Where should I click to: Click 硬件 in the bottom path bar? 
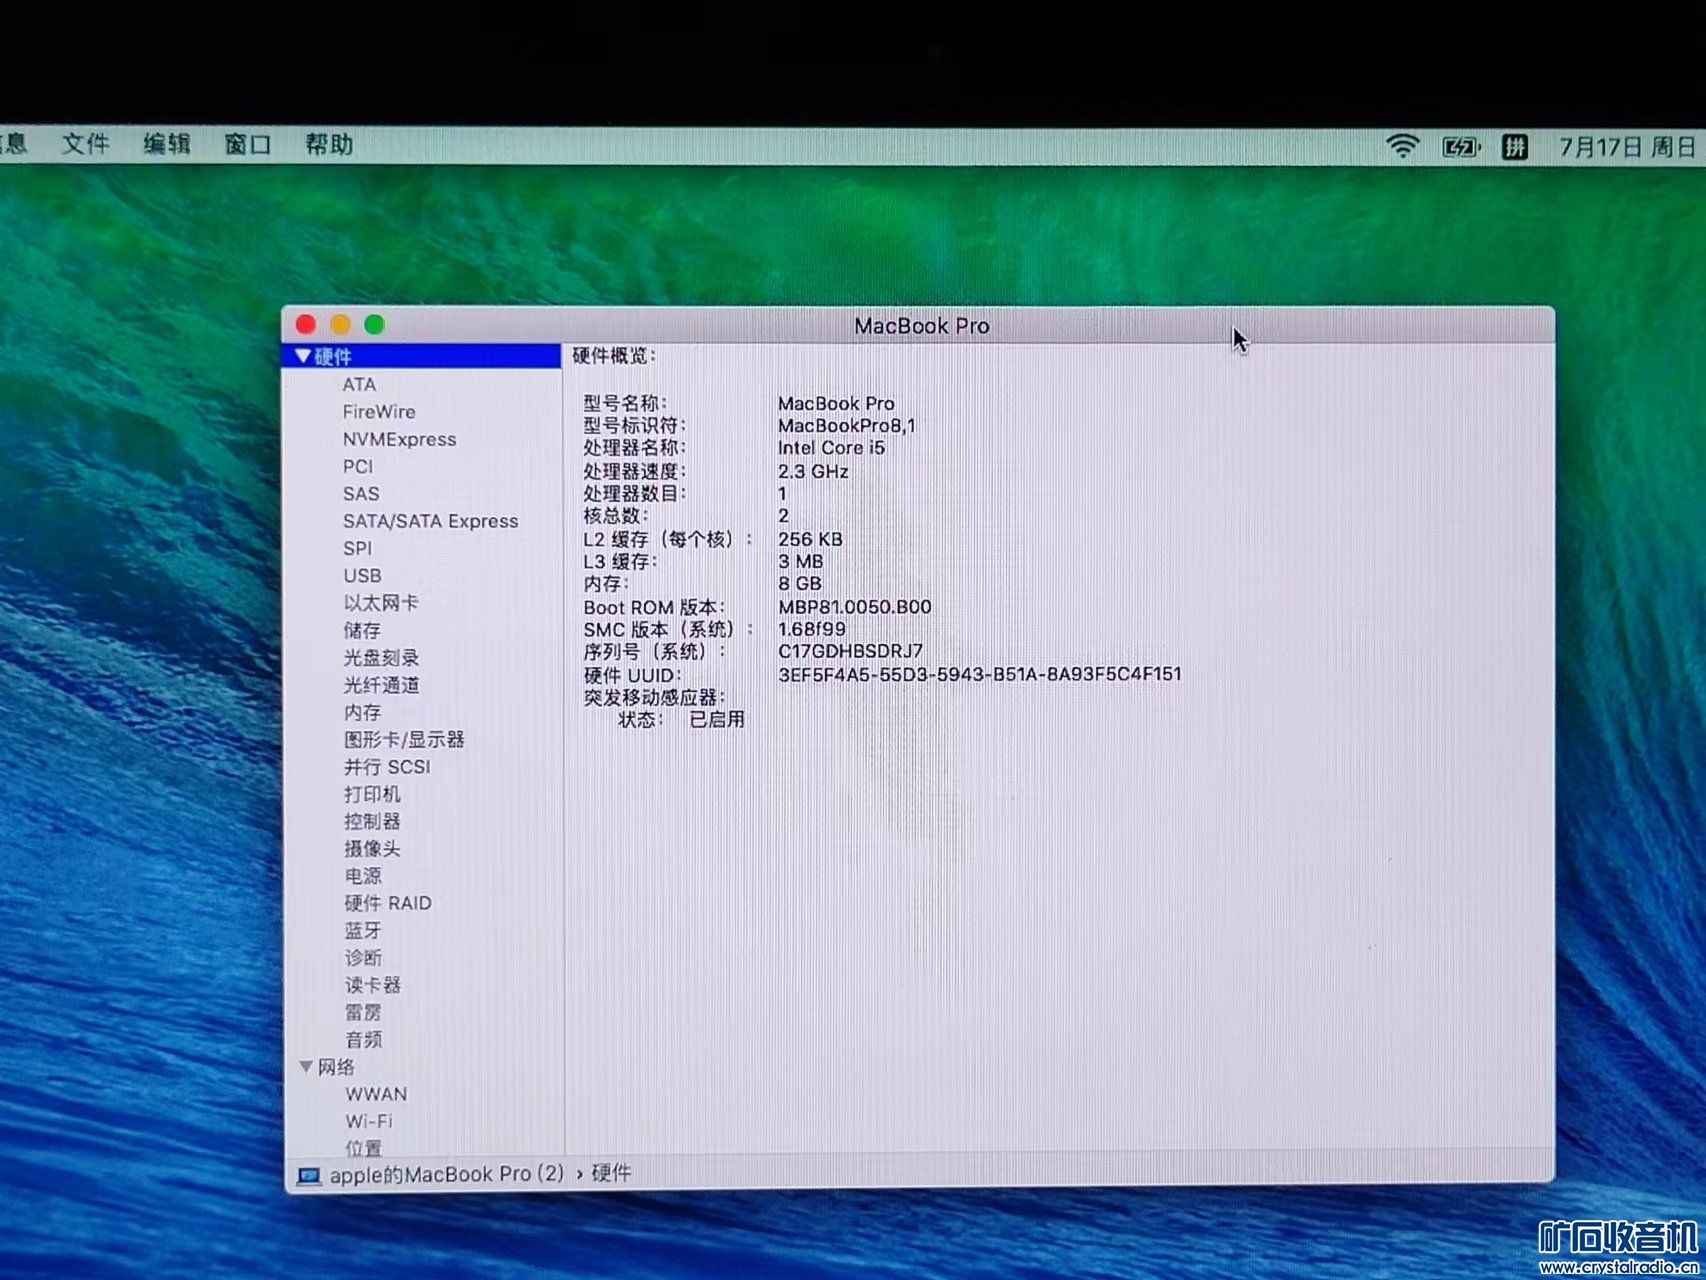pyautogui.click(x=611, y=1173)
